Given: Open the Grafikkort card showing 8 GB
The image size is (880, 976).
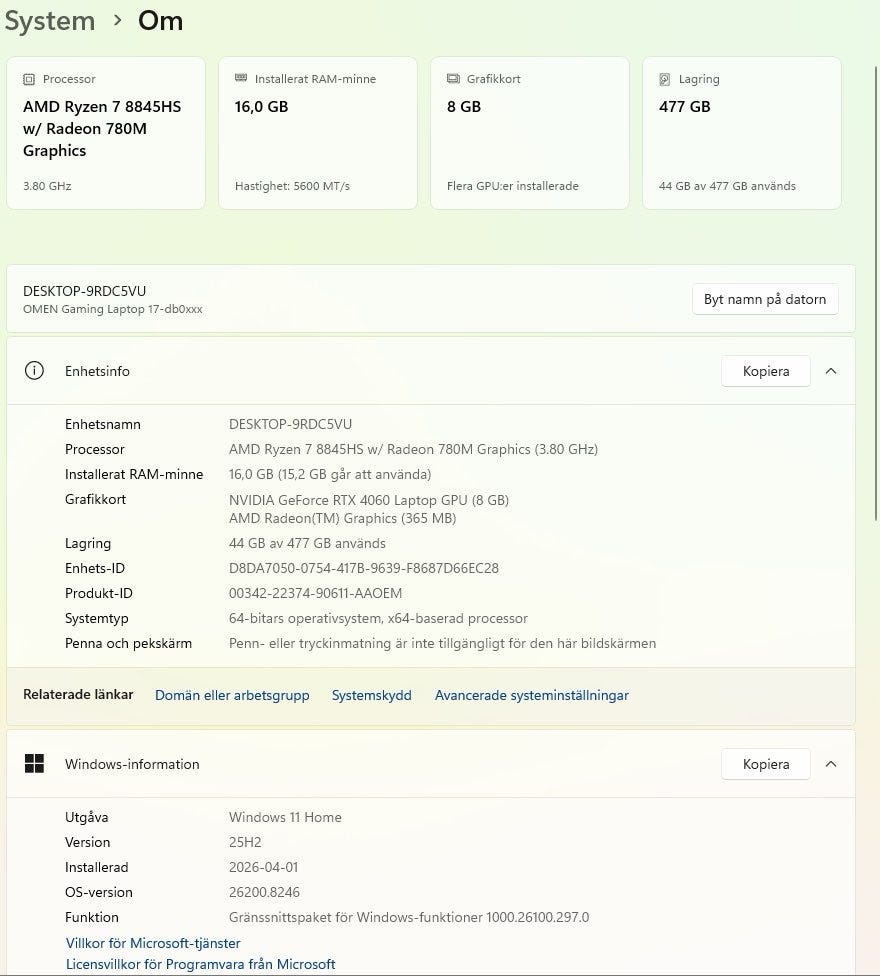Looking at the screenshot, I should [x=530, y=133].
